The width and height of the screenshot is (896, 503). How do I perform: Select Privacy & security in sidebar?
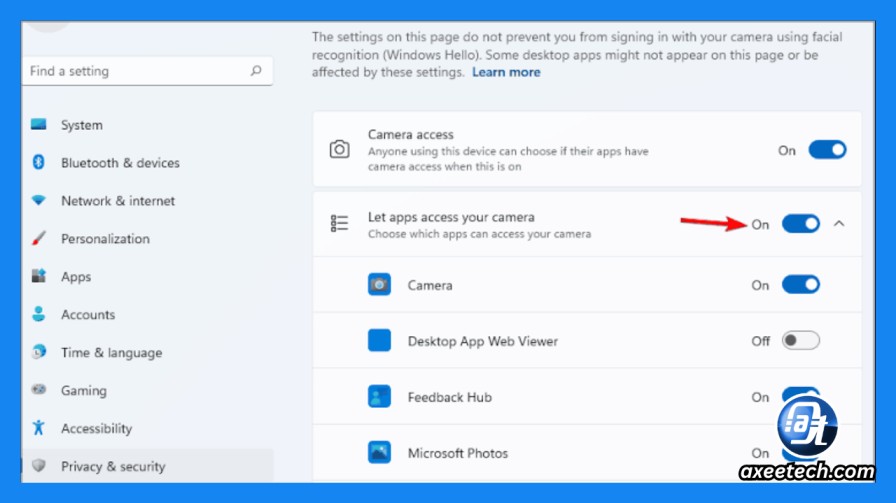pyautogui.click(x=148, y=466)
